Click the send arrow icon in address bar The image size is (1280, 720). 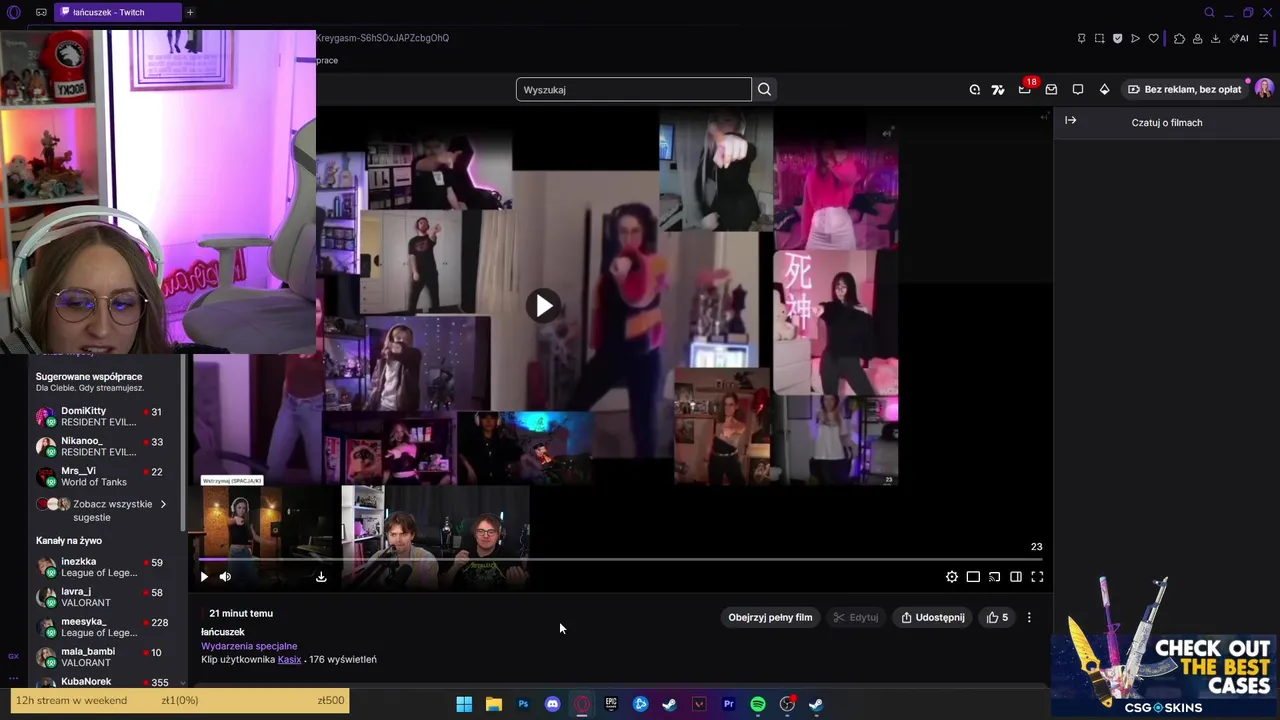(1135, 38)
